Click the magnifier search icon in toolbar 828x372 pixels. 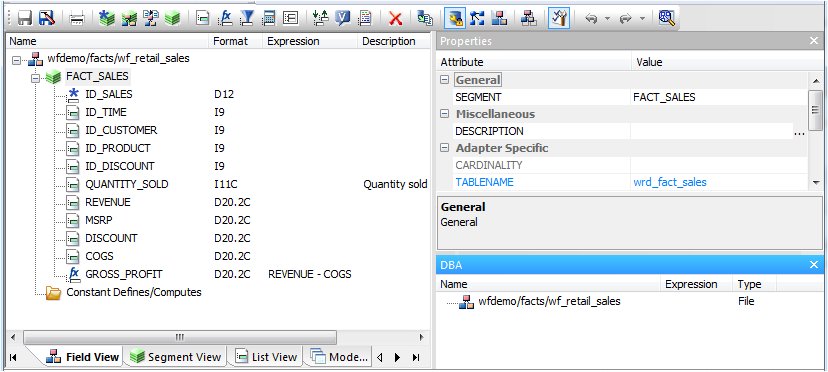(667, 18)
